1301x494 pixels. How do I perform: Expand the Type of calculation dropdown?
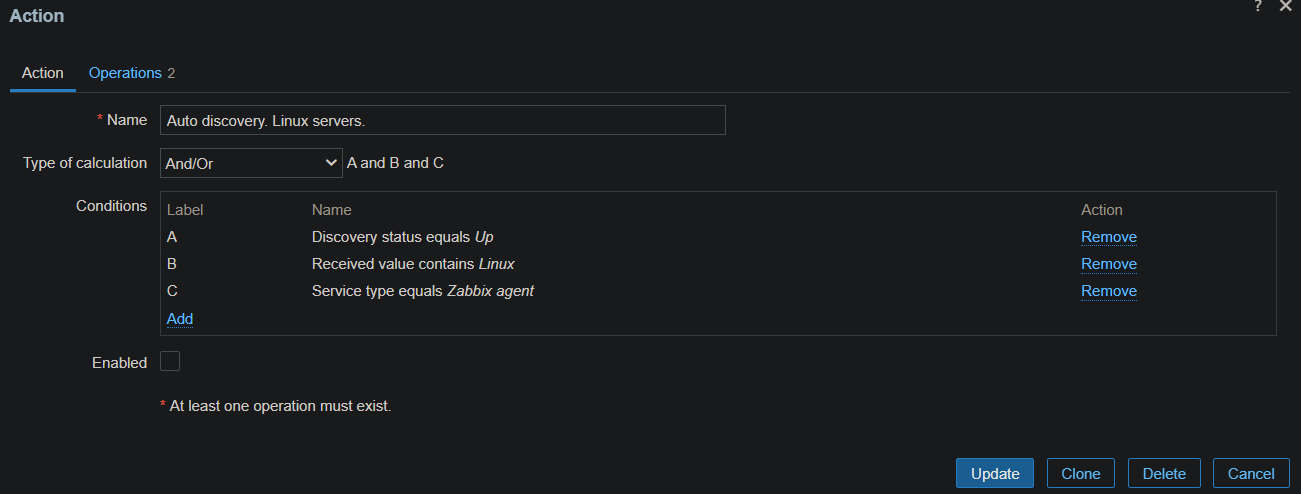tap(252, 163)
